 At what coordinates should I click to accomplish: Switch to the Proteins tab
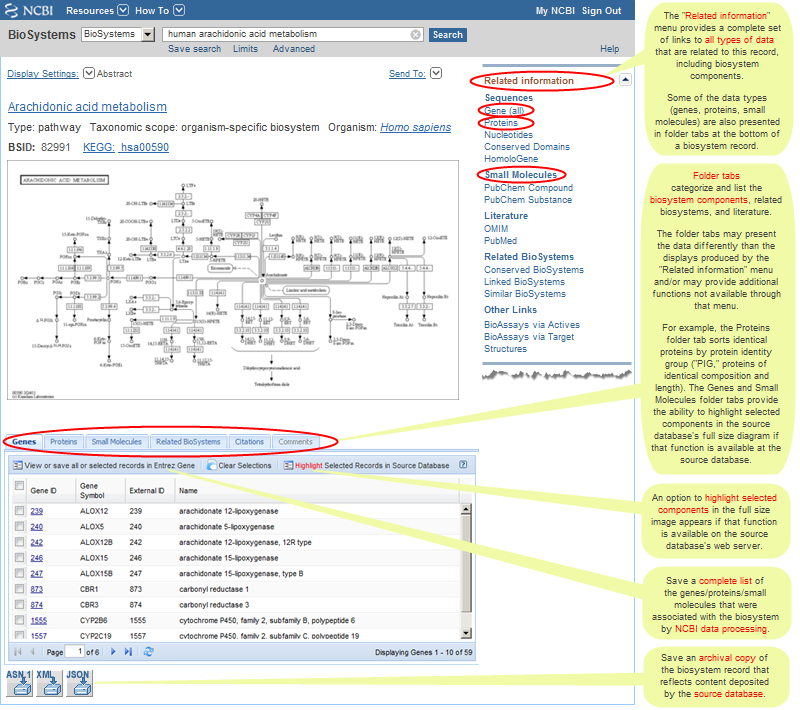(63, 442)
